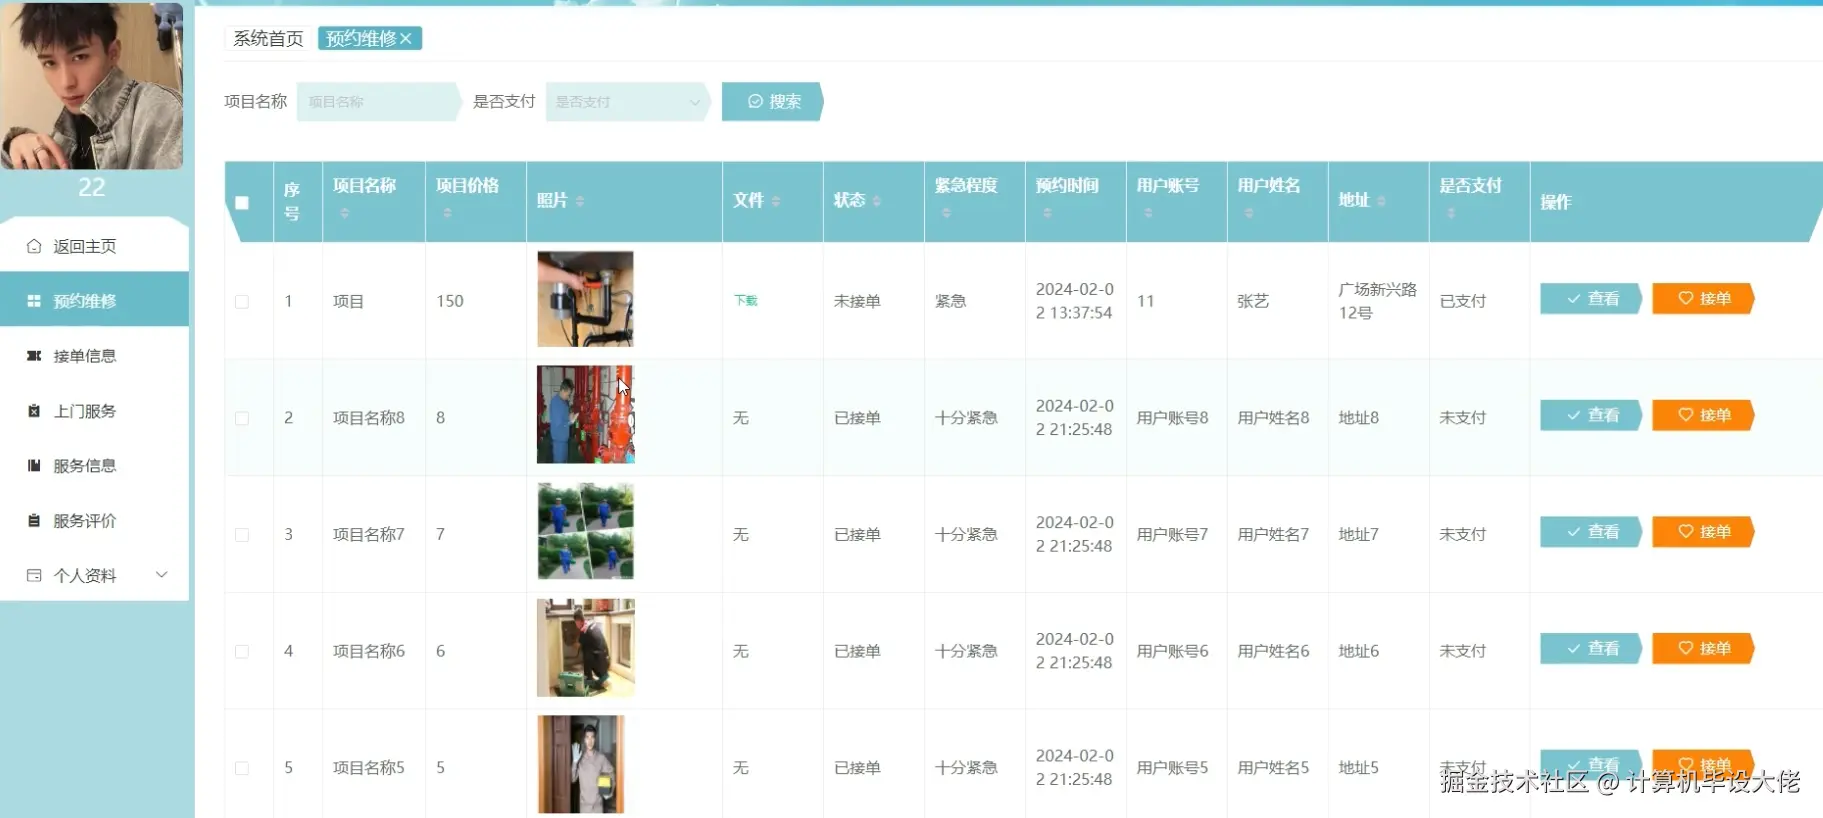Click the 下载 file link in row 1
The image size is (1823, 818).
pyautogui.click(x=746, y=301)
